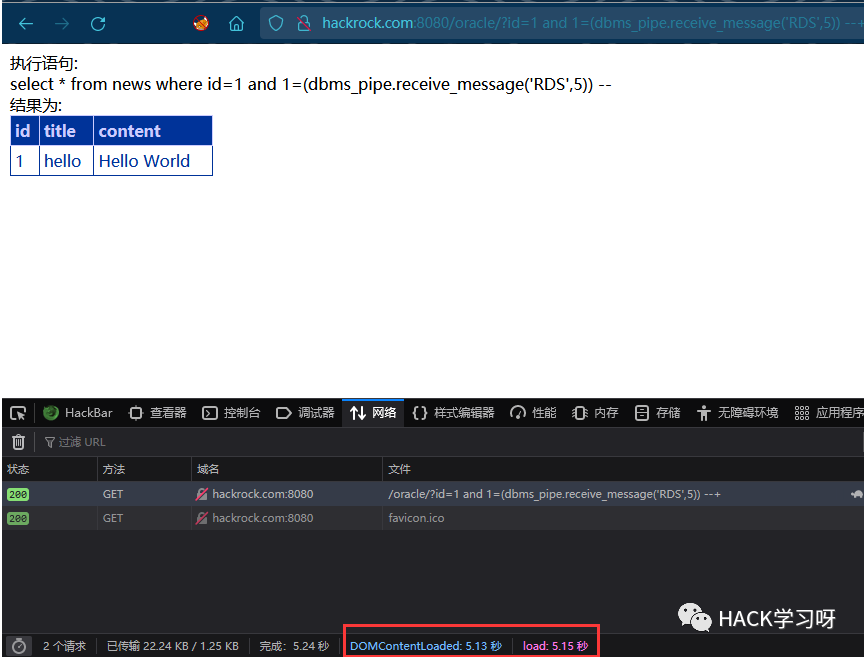Viewport: 864px width, 657px height.
Task: Select the /oracle/?id=1 request row
Action: [433, 494]
